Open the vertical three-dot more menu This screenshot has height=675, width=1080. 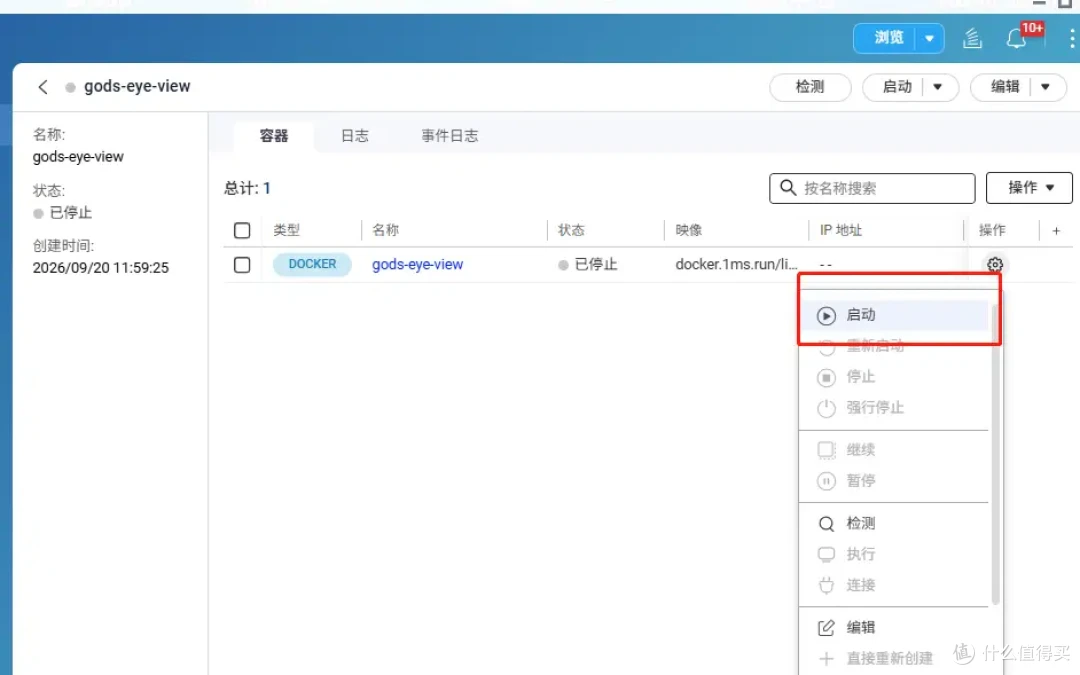(x=1072, y=38)
